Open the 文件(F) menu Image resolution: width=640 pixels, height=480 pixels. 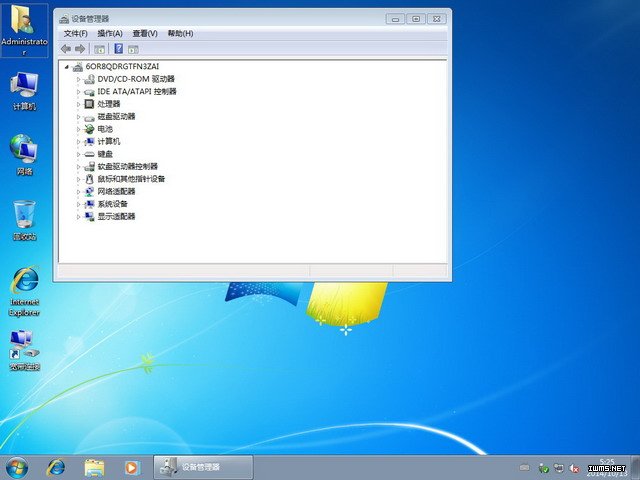click(75, 33)
